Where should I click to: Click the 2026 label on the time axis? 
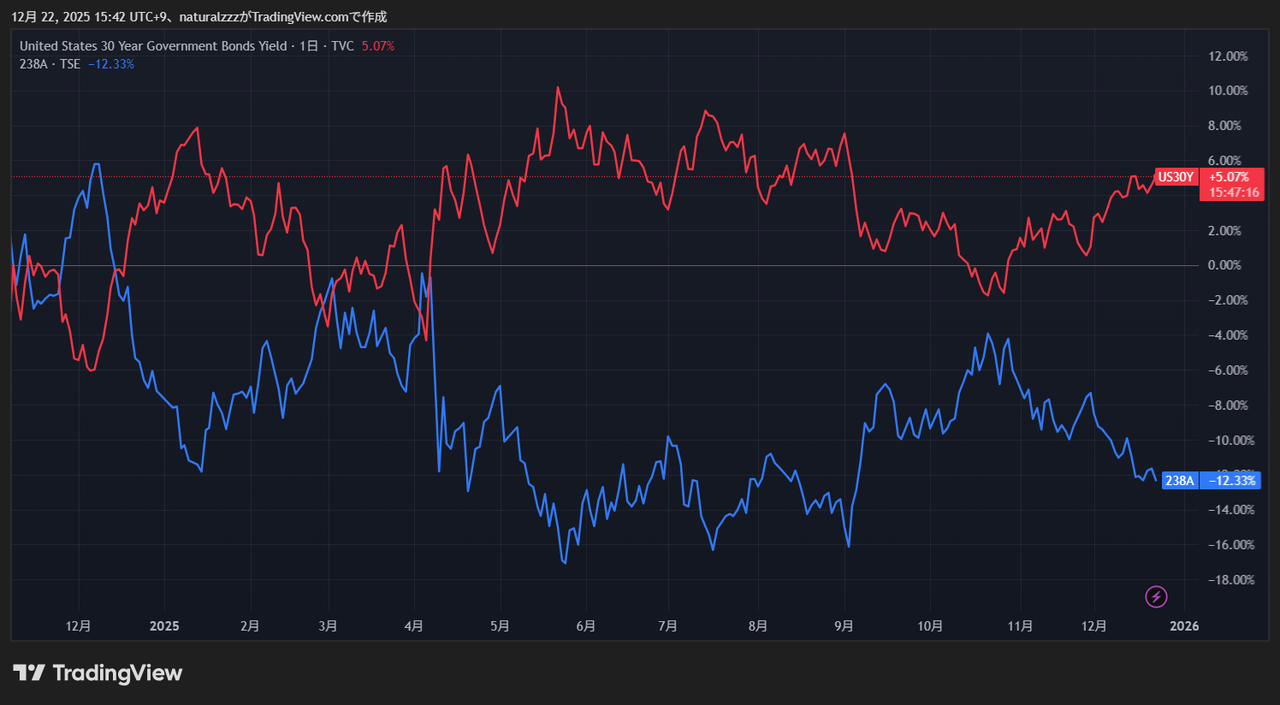point(1183,626)
